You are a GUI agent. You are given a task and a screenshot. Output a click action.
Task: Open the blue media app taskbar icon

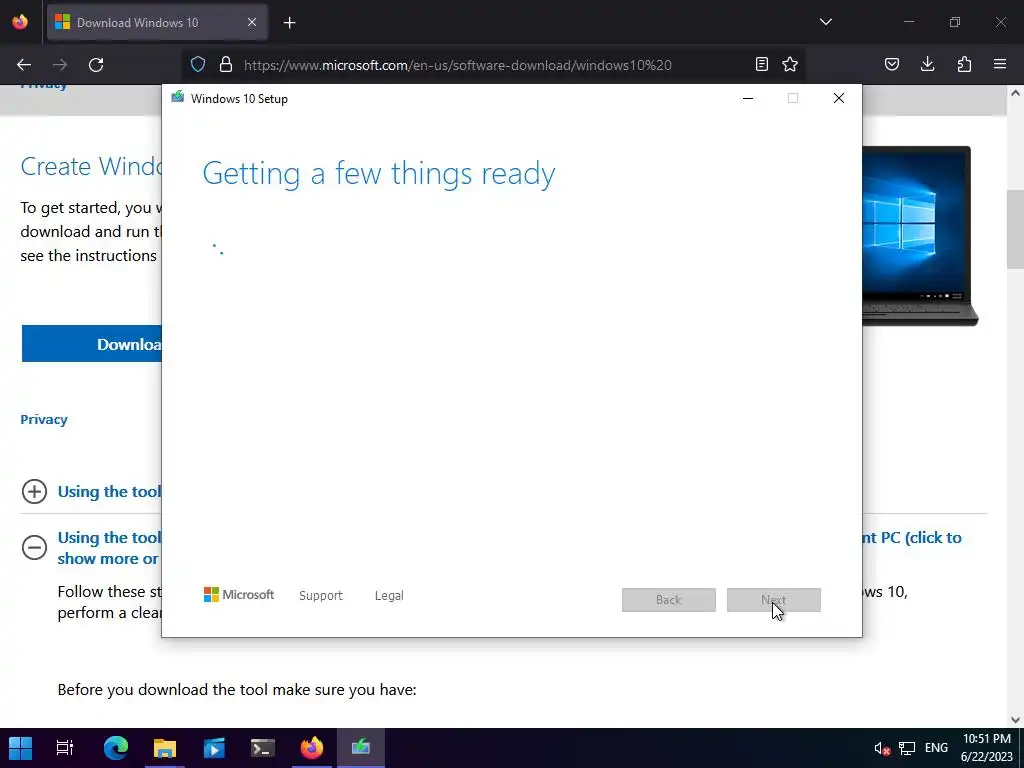(214, 748)
